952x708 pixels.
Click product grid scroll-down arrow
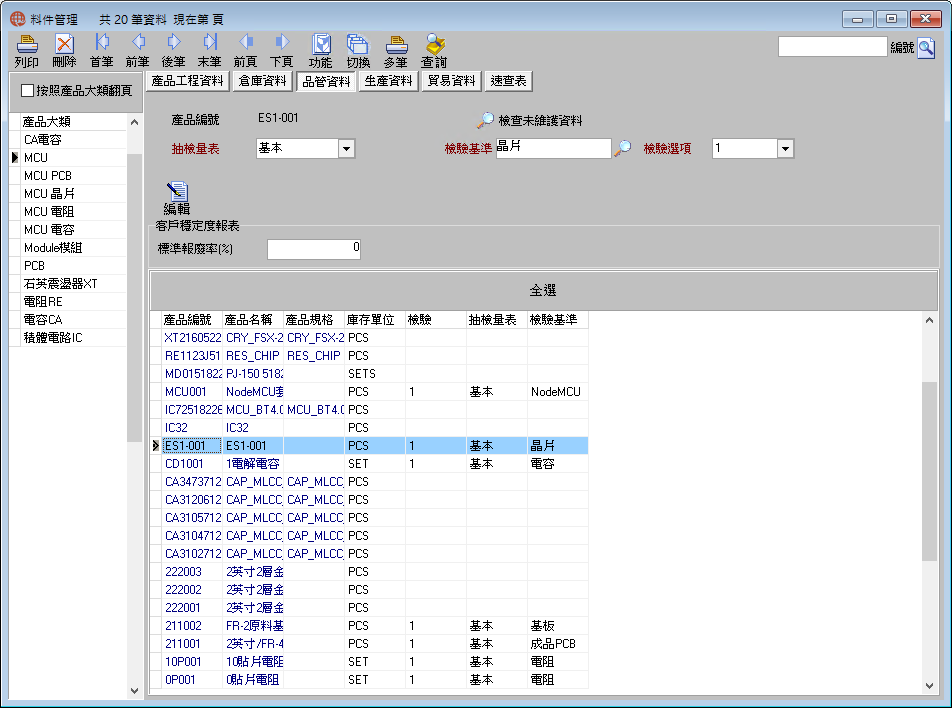929,686
